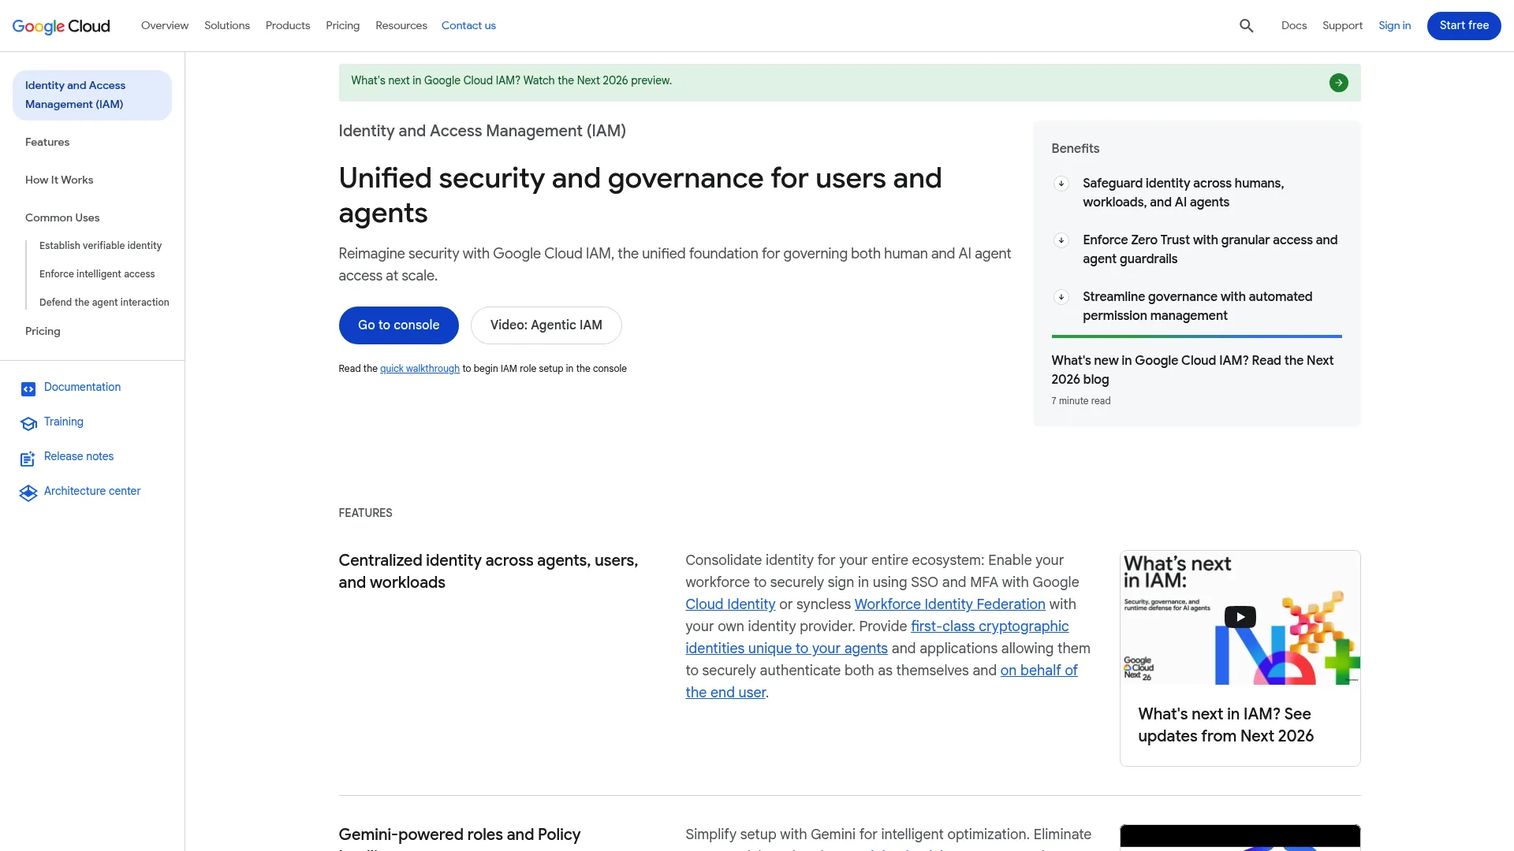Image resolution: width=1514 pixels, height=851 pixels.
Task: Open the Support link in the header
Action: tap(1342, 26)
